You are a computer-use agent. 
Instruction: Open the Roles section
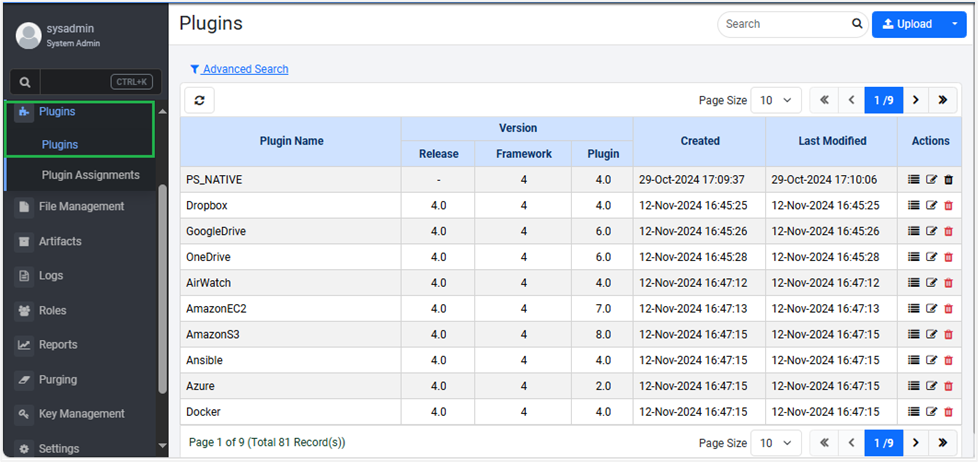pos(52,310)
